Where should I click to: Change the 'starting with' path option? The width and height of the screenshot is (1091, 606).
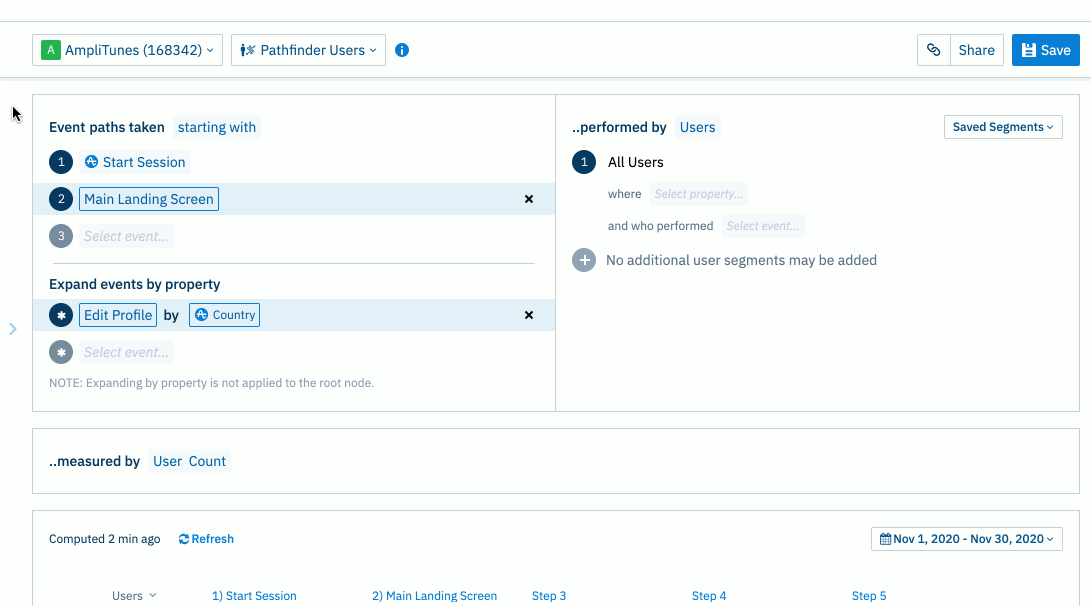216,127
